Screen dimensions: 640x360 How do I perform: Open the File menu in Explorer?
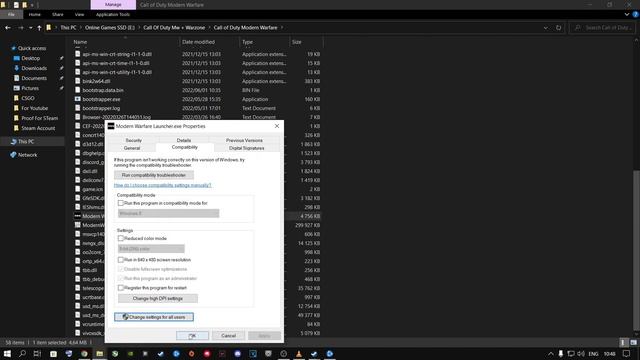[x=11, y=14]
